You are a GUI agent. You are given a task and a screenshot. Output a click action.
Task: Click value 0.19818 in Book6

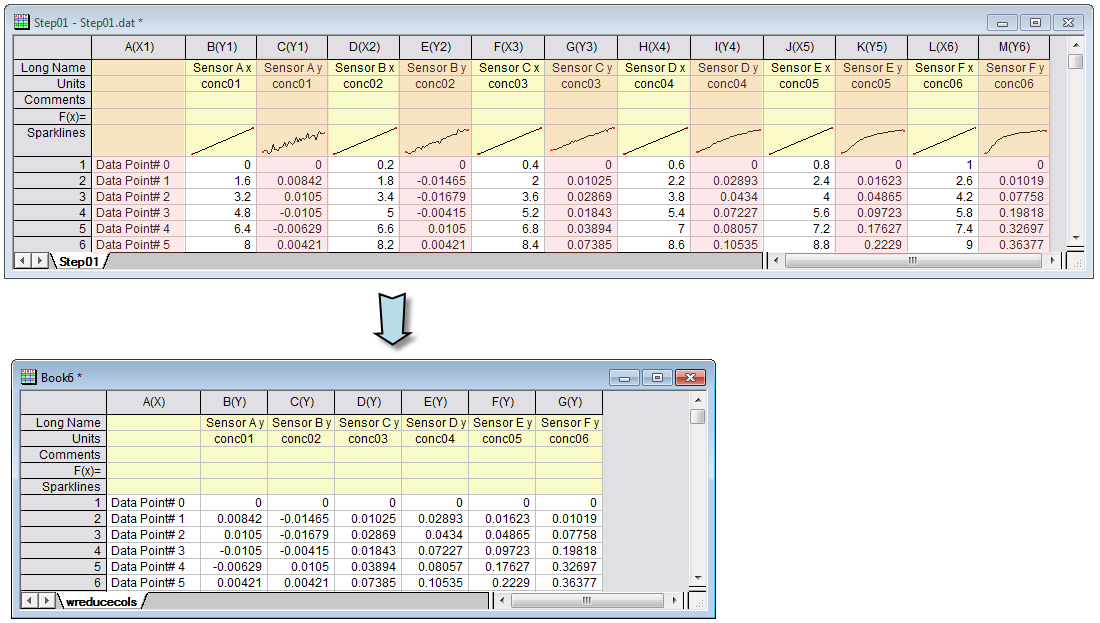tap(570, 551)
